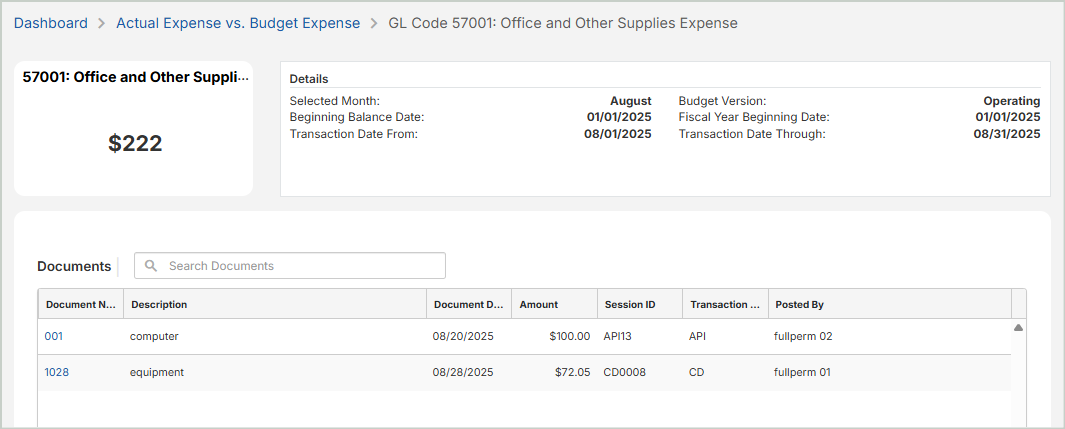1065x429 pixels.
Task: Open document number 1028
Action: [56, 373]
